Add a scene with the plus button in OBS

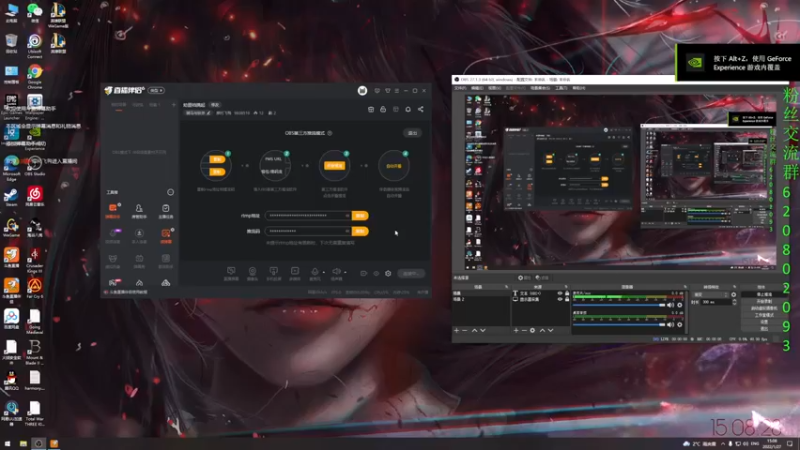pyautogui.click(x=457, y=331)
